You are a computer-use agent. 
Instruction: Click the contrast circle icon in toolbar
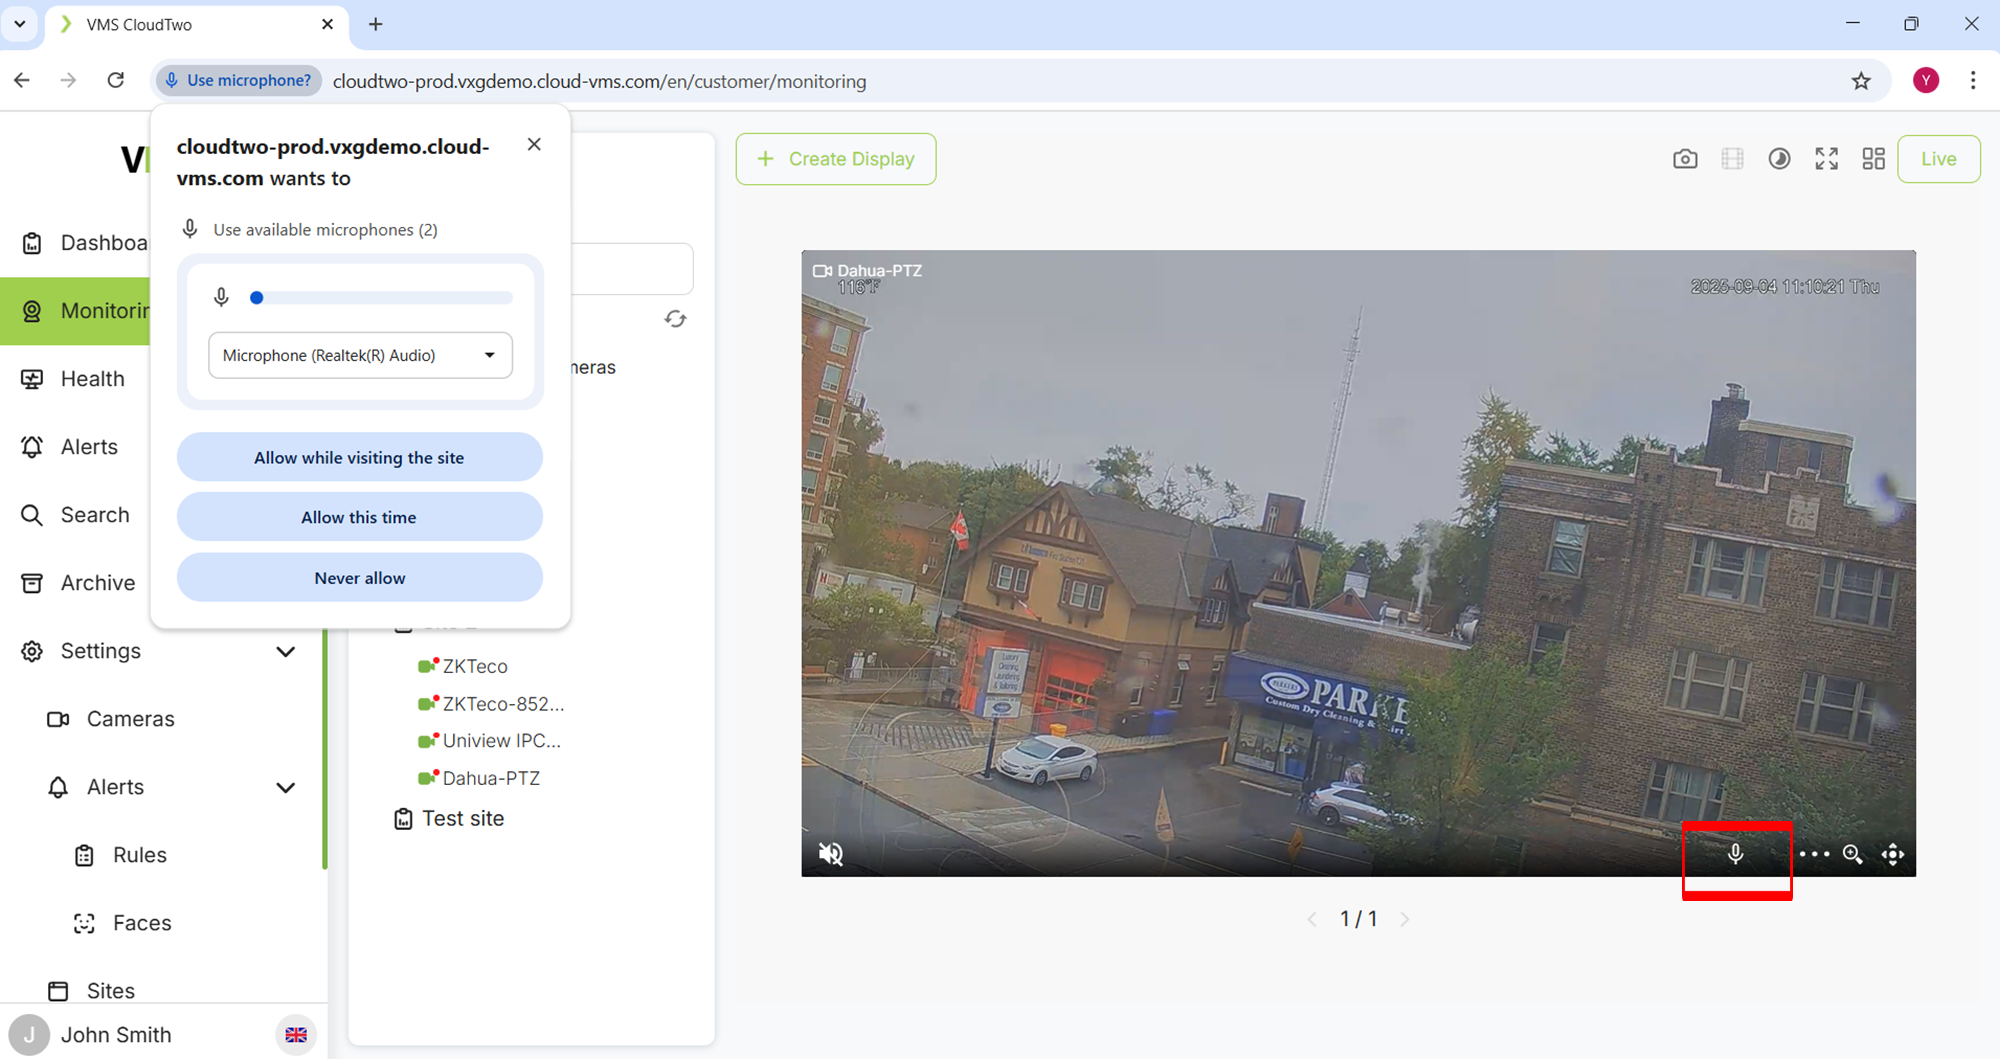[1779, 159]
